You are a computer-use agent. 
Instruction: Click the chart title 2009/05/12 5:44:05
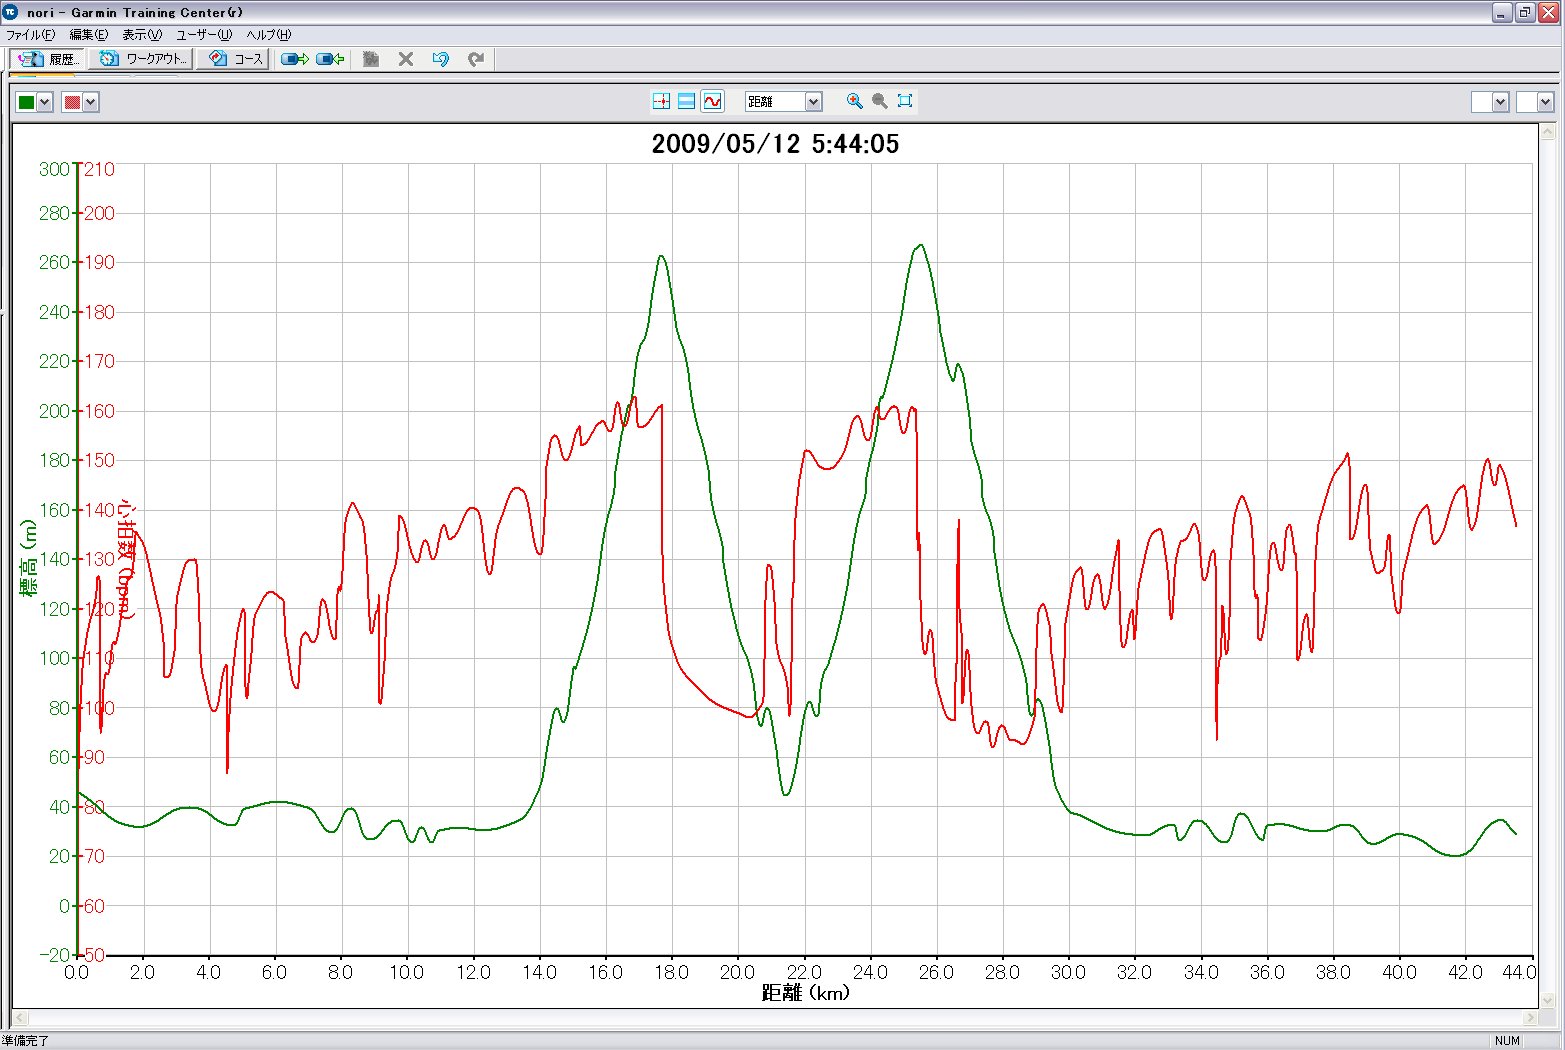coord(775,144)
